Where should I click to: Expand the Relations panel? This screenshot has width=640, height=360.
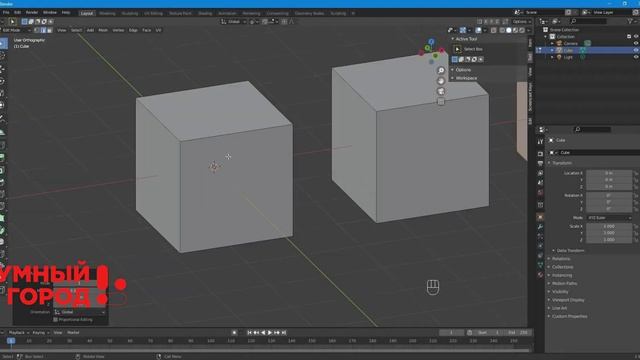point(559,259)
